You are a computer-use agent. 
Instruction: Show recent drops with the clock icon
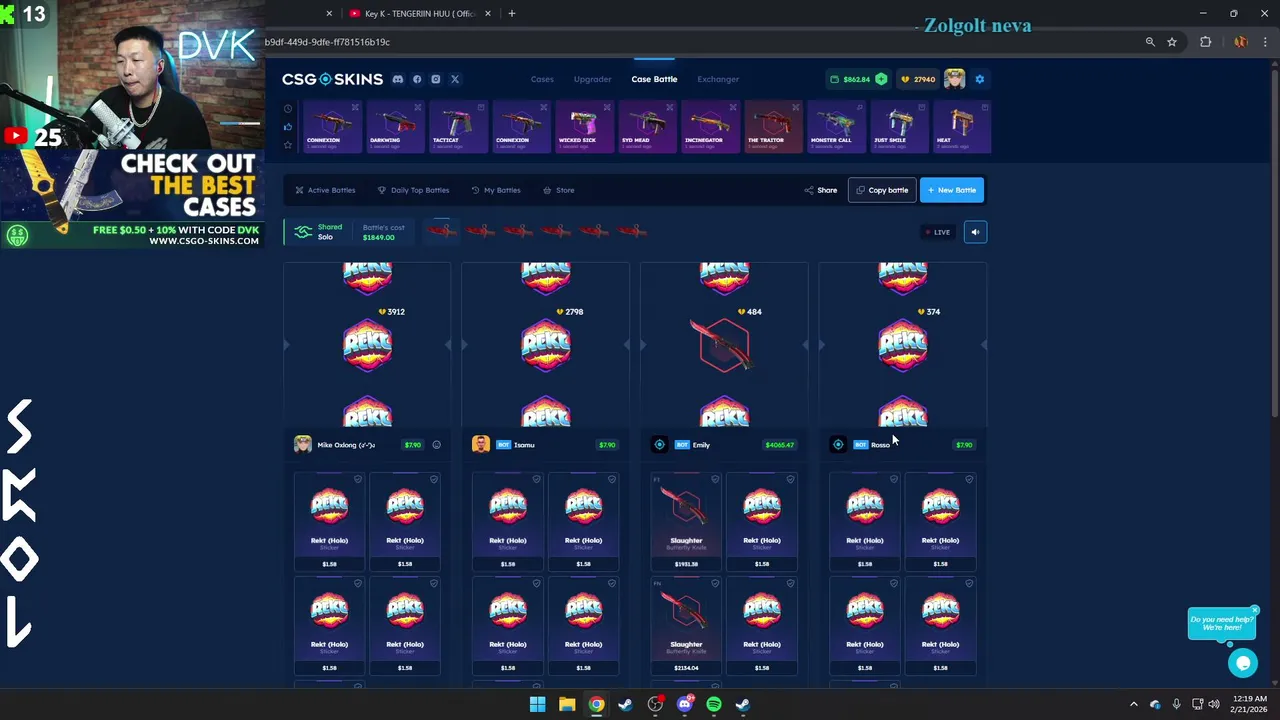(x=288, y=109)
